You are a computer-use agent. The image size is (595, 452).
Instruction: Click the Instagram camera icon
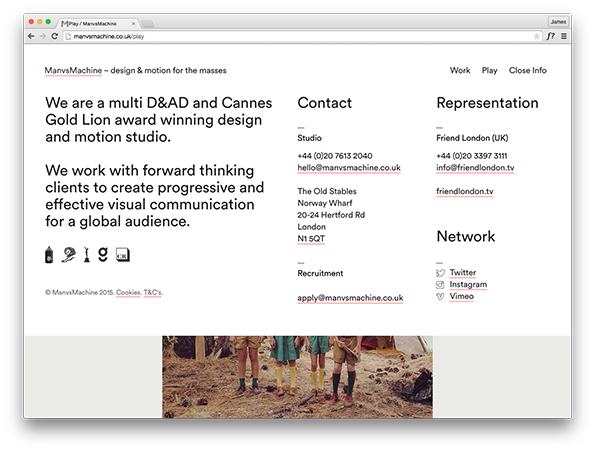[440, 285]
